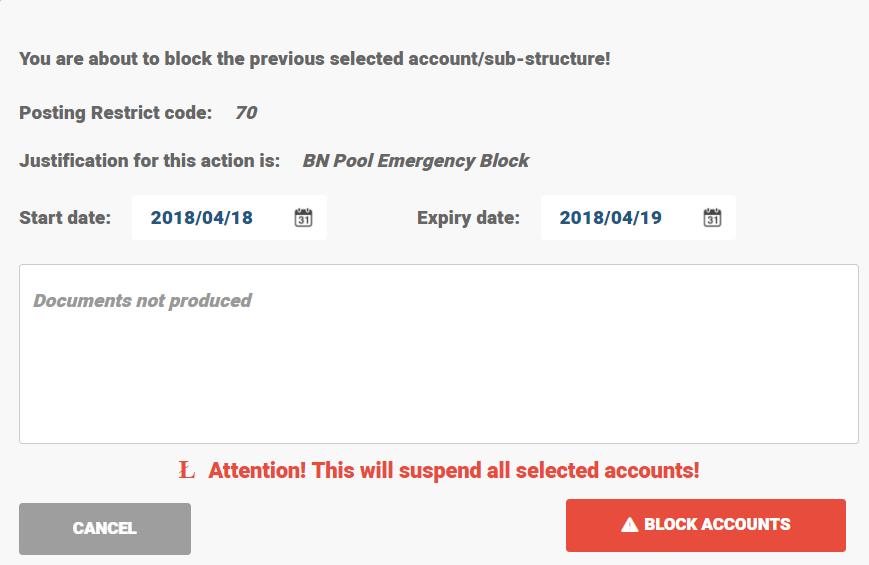Viewport: 869px width, 565px height.
Task: Click the 'BN Pool Emergency Block' justification text
Action: (416, 161)
